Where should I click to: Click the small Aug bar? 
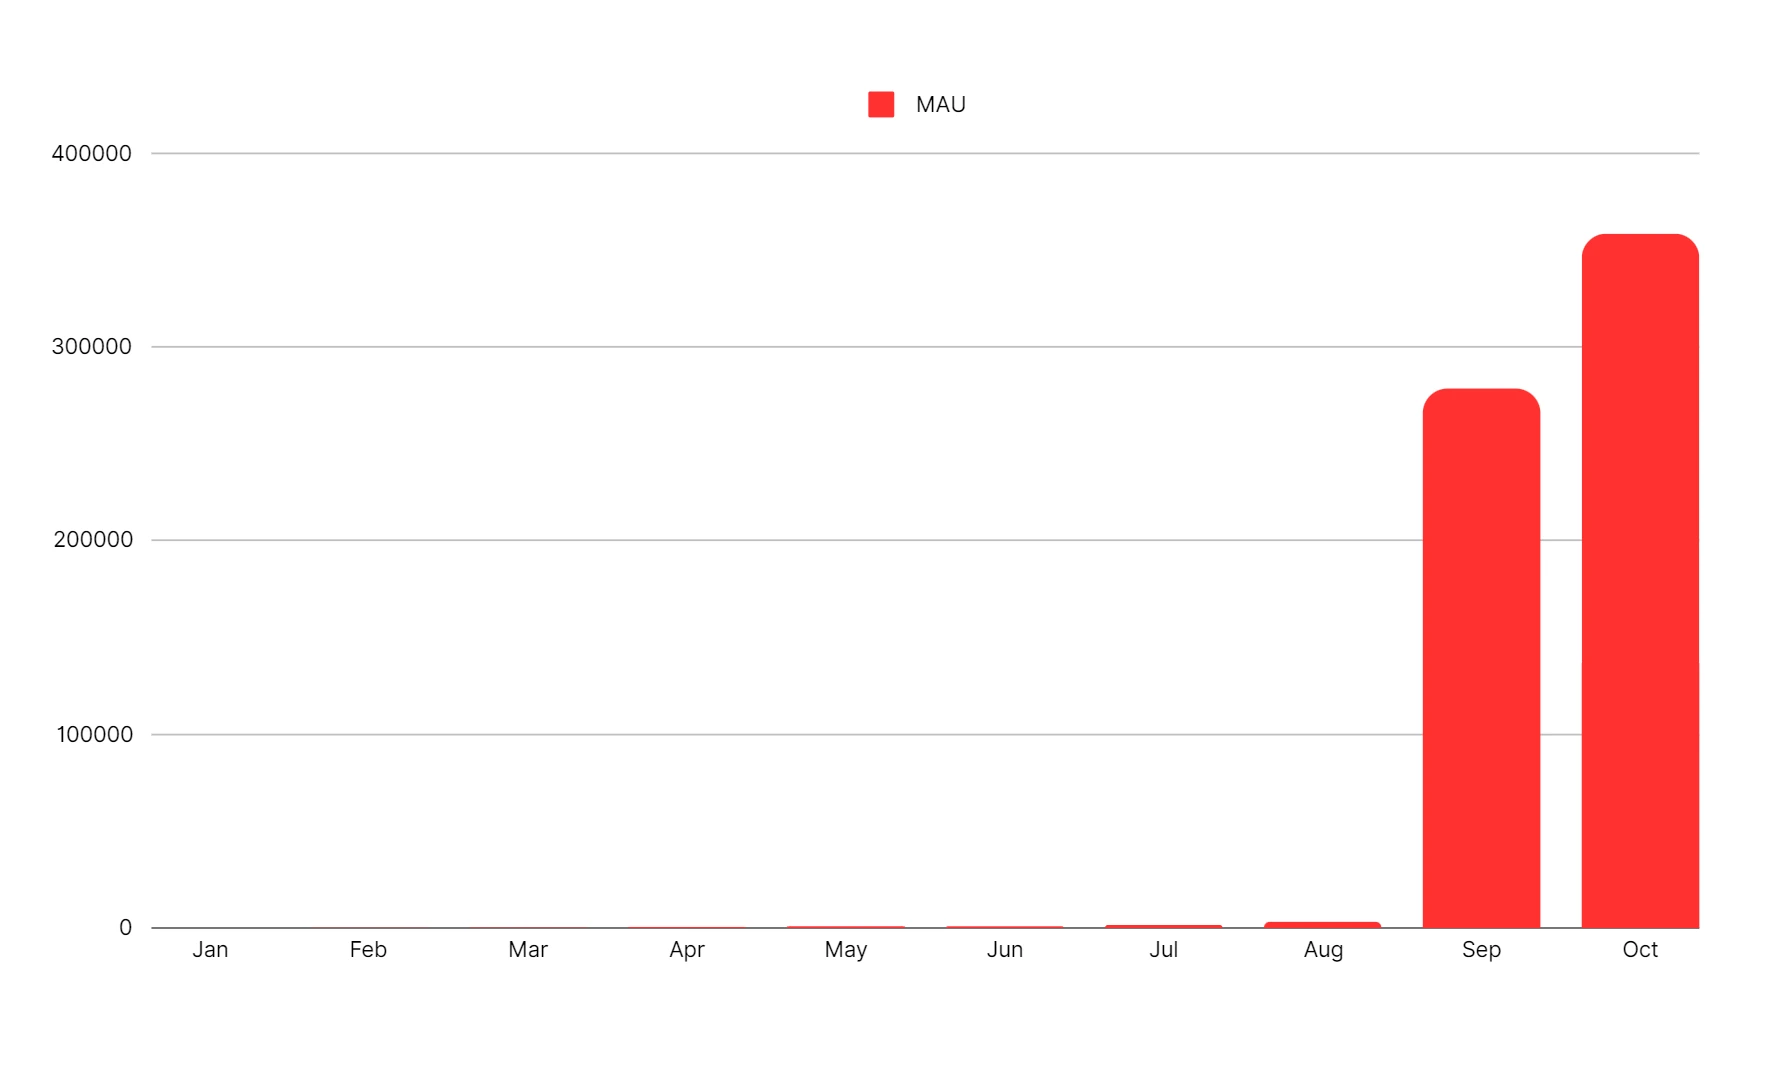pos(1322,925)
